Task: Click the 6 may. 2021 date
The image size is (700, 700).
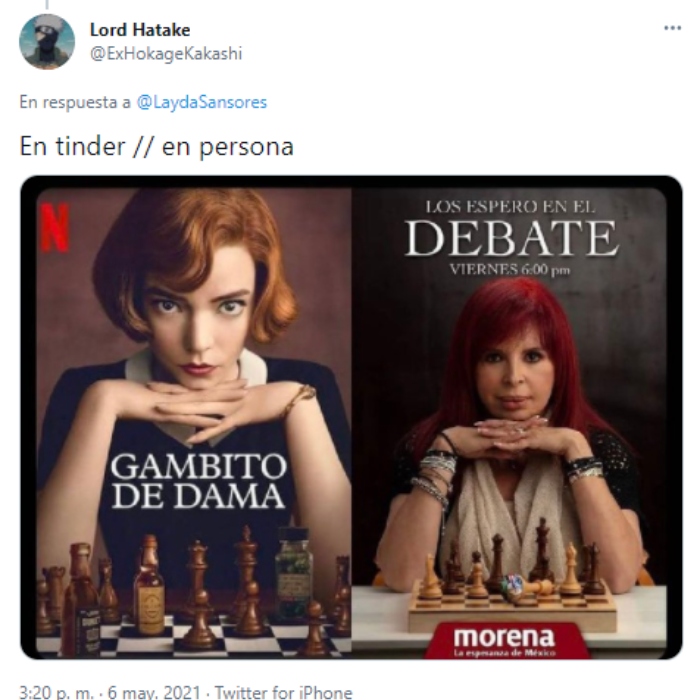Action: 154,692
